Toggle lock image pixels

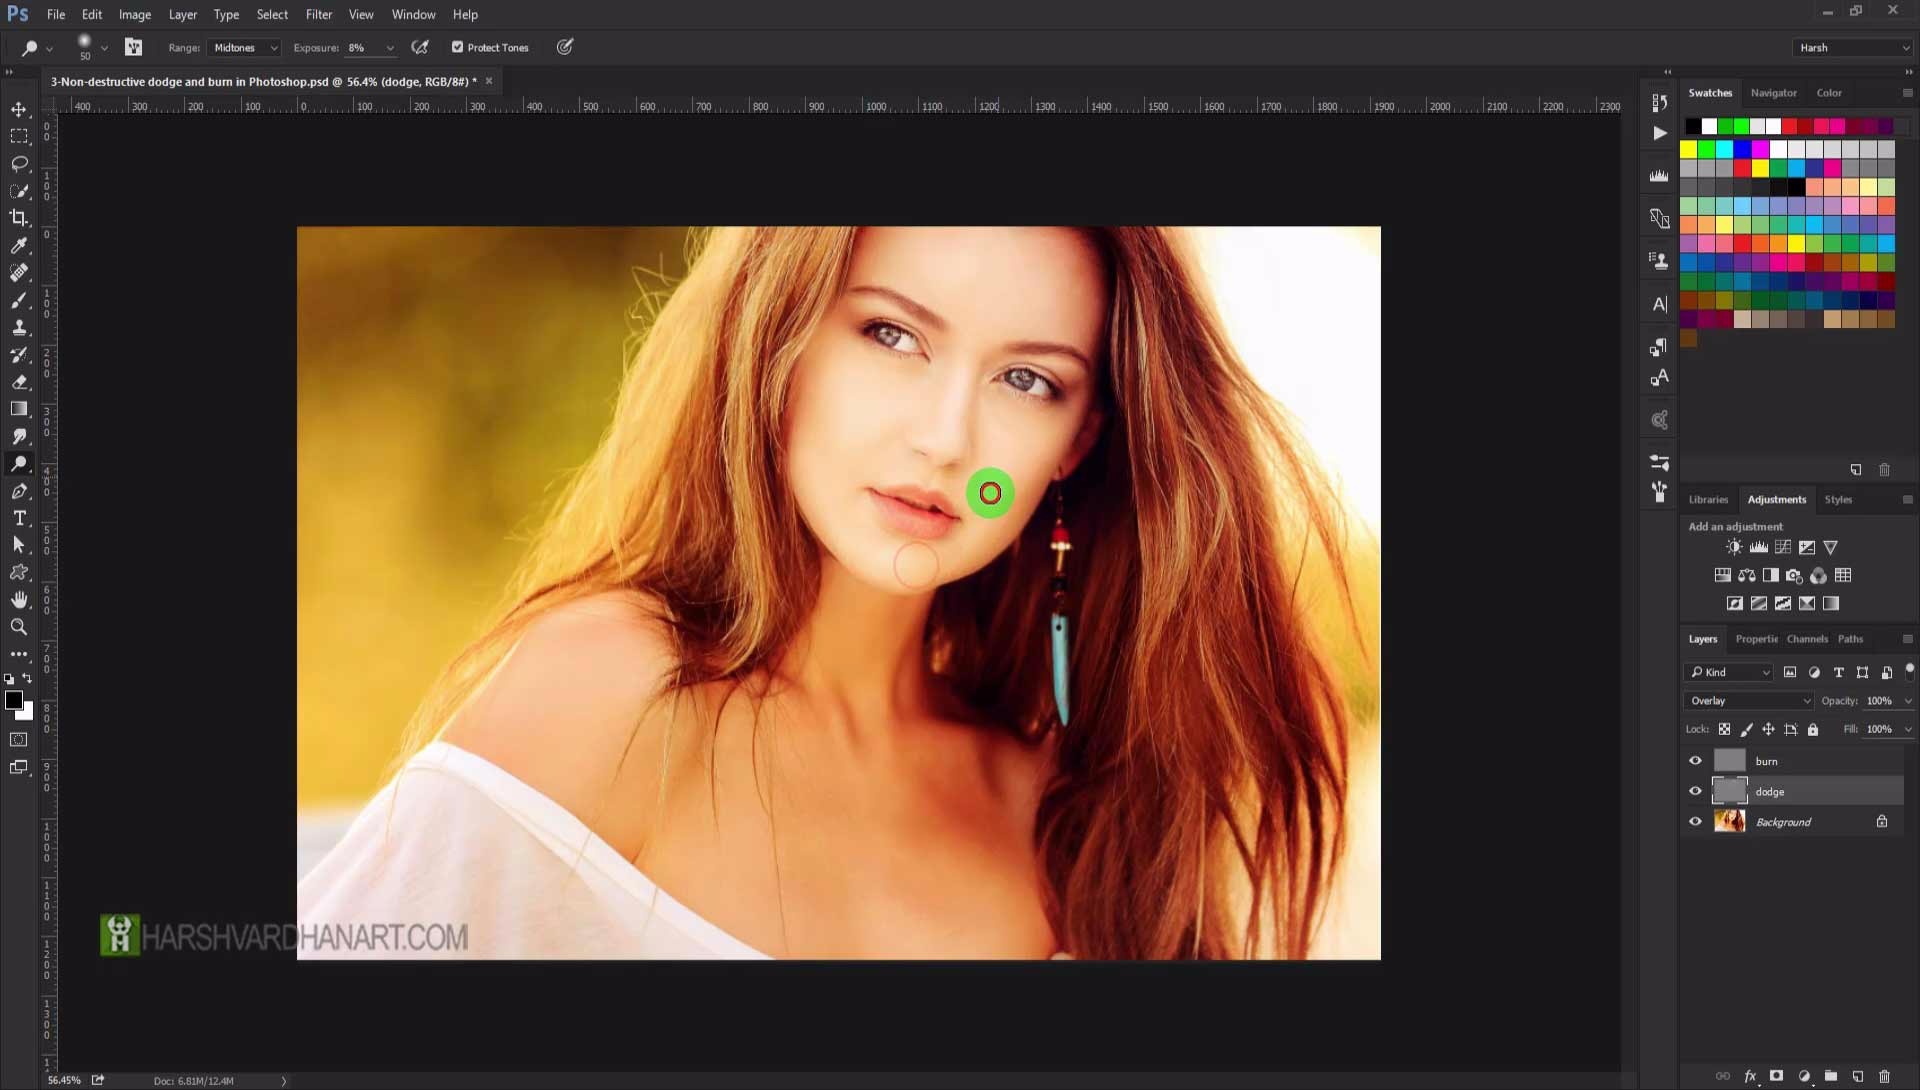pyautogui.click(x=1746, y=729)
